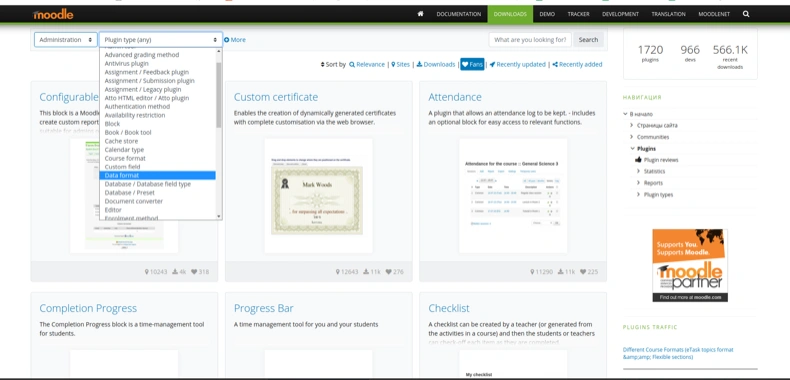The width and height of the screenshot is (790, 380).
Task: Expand Statistics in navigation tree
Action: [x=638, y=171]
